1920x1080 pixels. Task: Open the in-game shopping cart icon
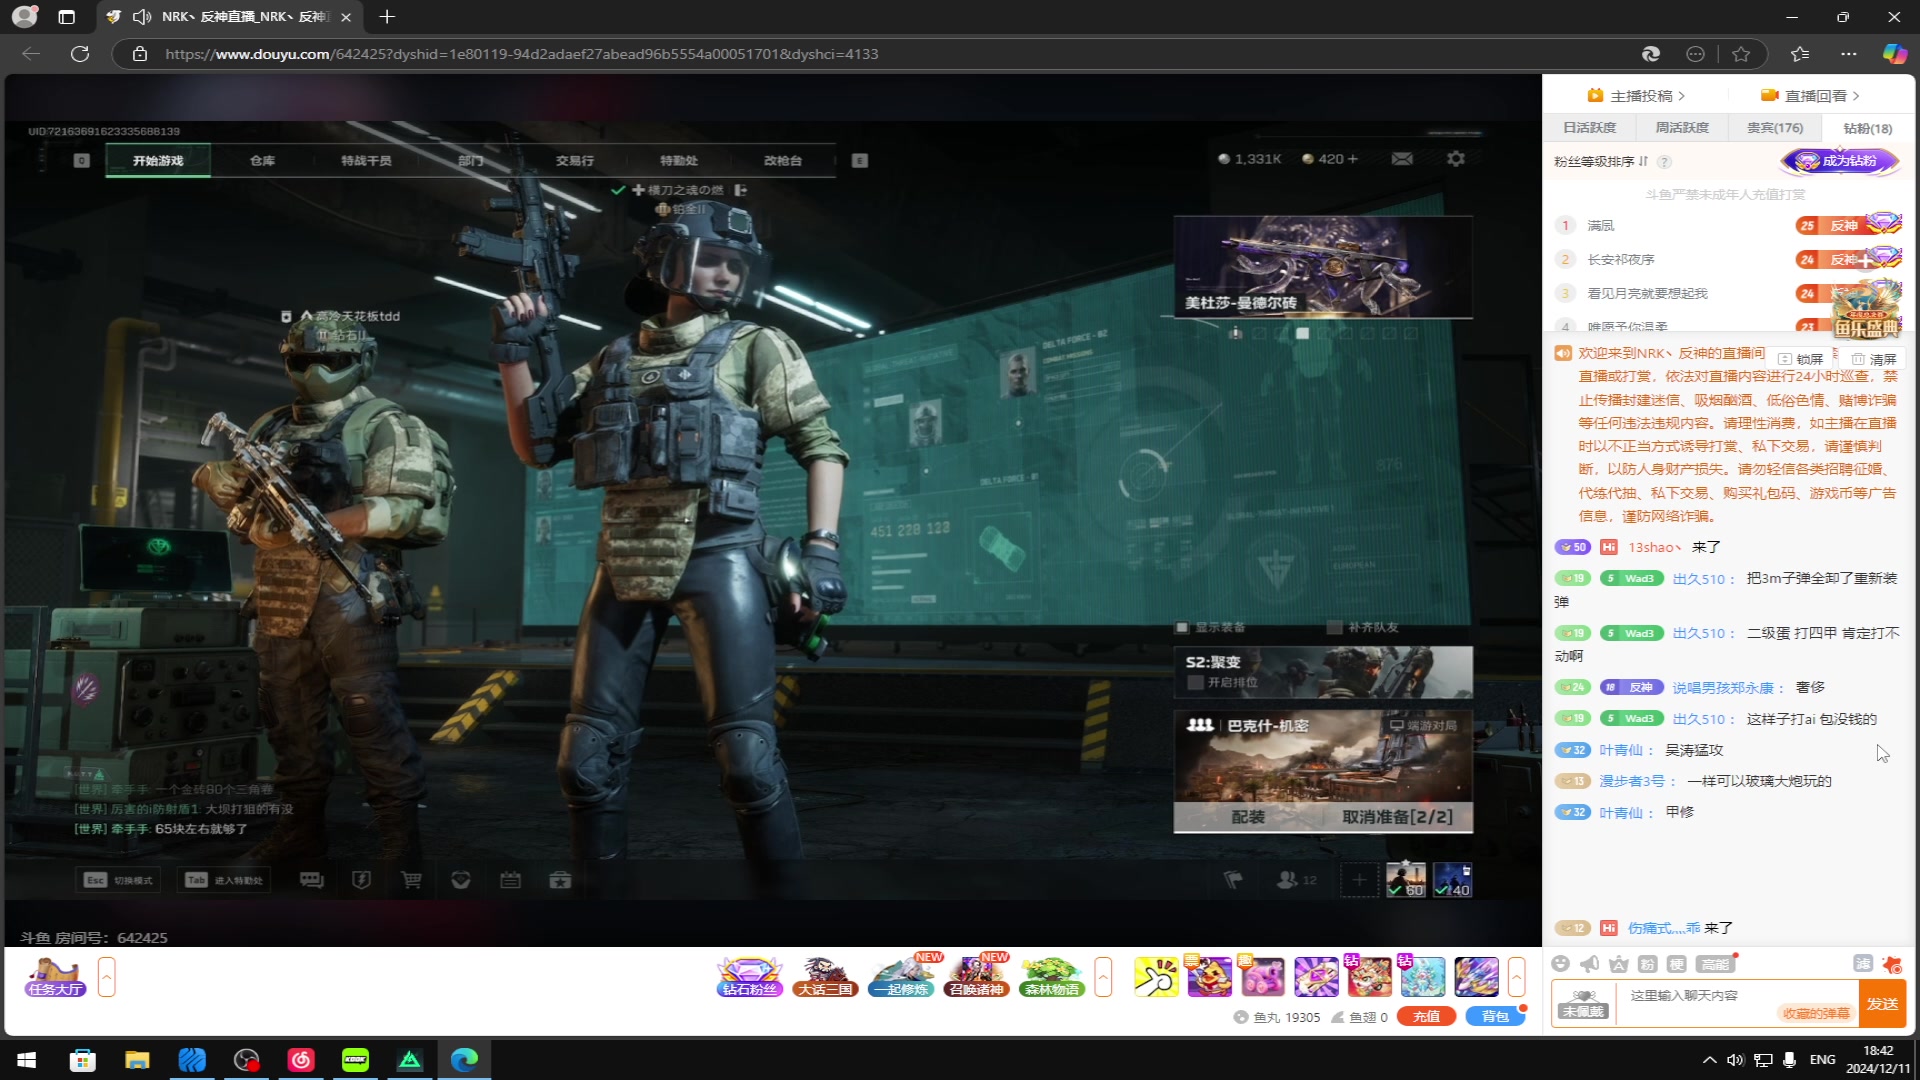(x=411, y=880)
